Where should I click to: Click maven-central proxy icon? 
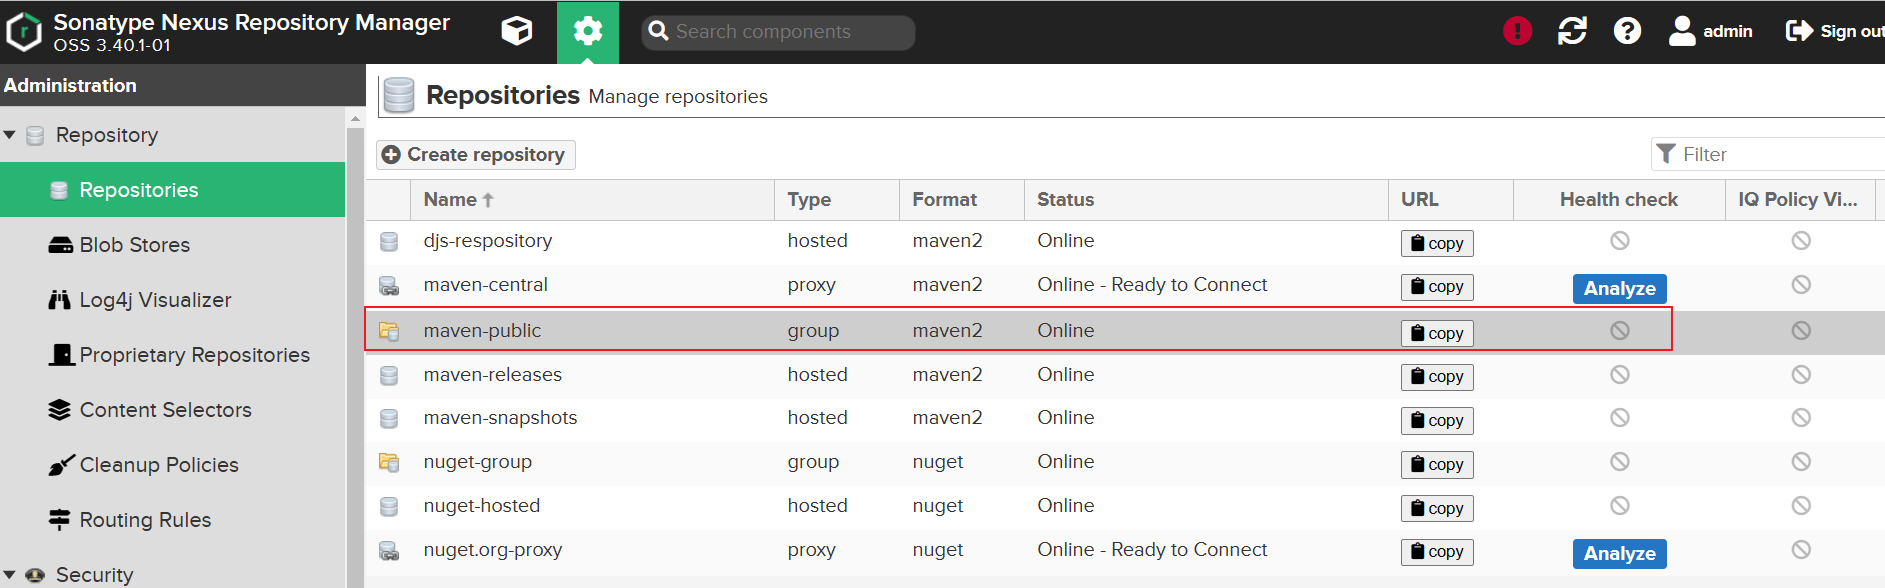[x=389, y=286]
